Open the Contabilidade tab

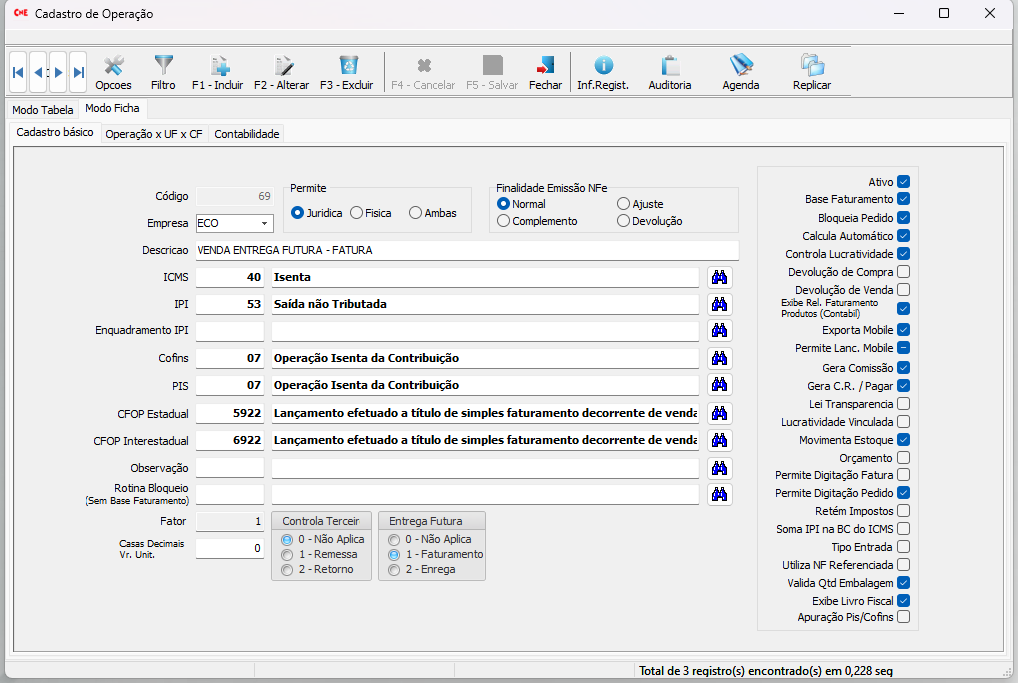tap(247, 134)
